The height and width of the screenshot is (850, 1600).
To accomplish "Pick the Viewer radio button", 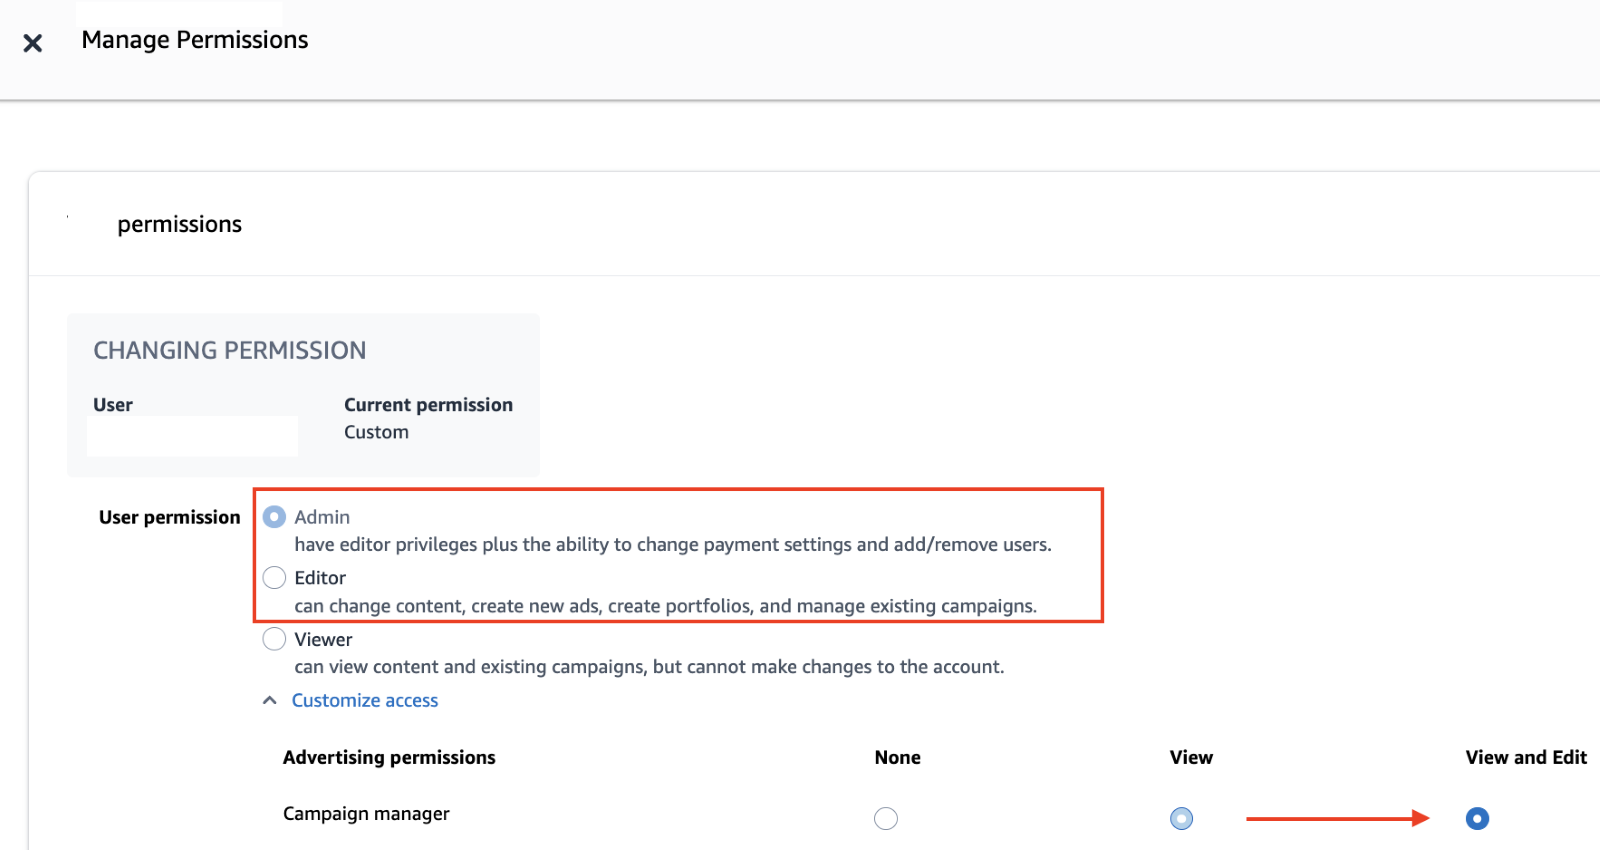I will pos(274,639).
